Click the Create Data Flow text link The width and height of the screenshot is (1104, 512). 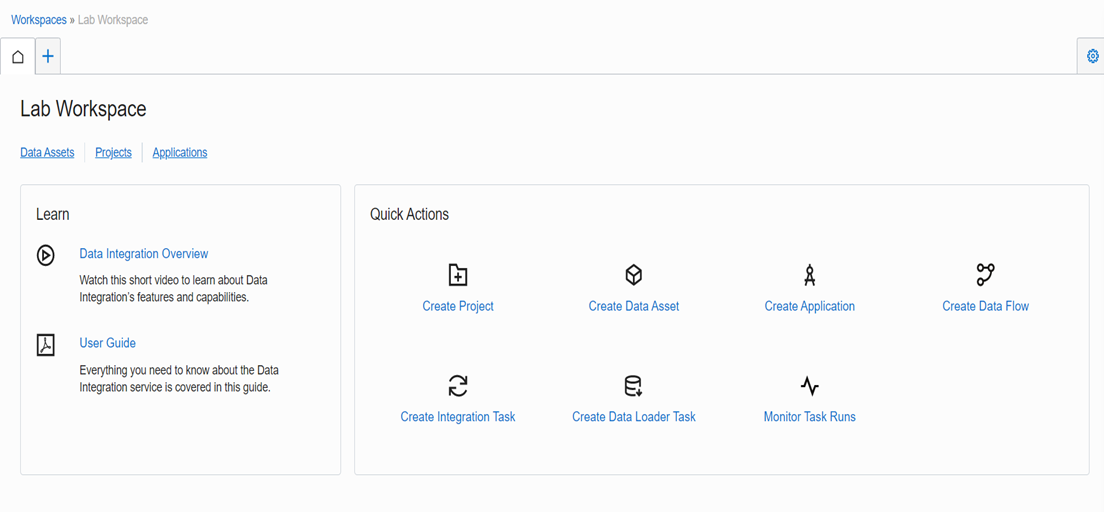(x=985, y=306)
